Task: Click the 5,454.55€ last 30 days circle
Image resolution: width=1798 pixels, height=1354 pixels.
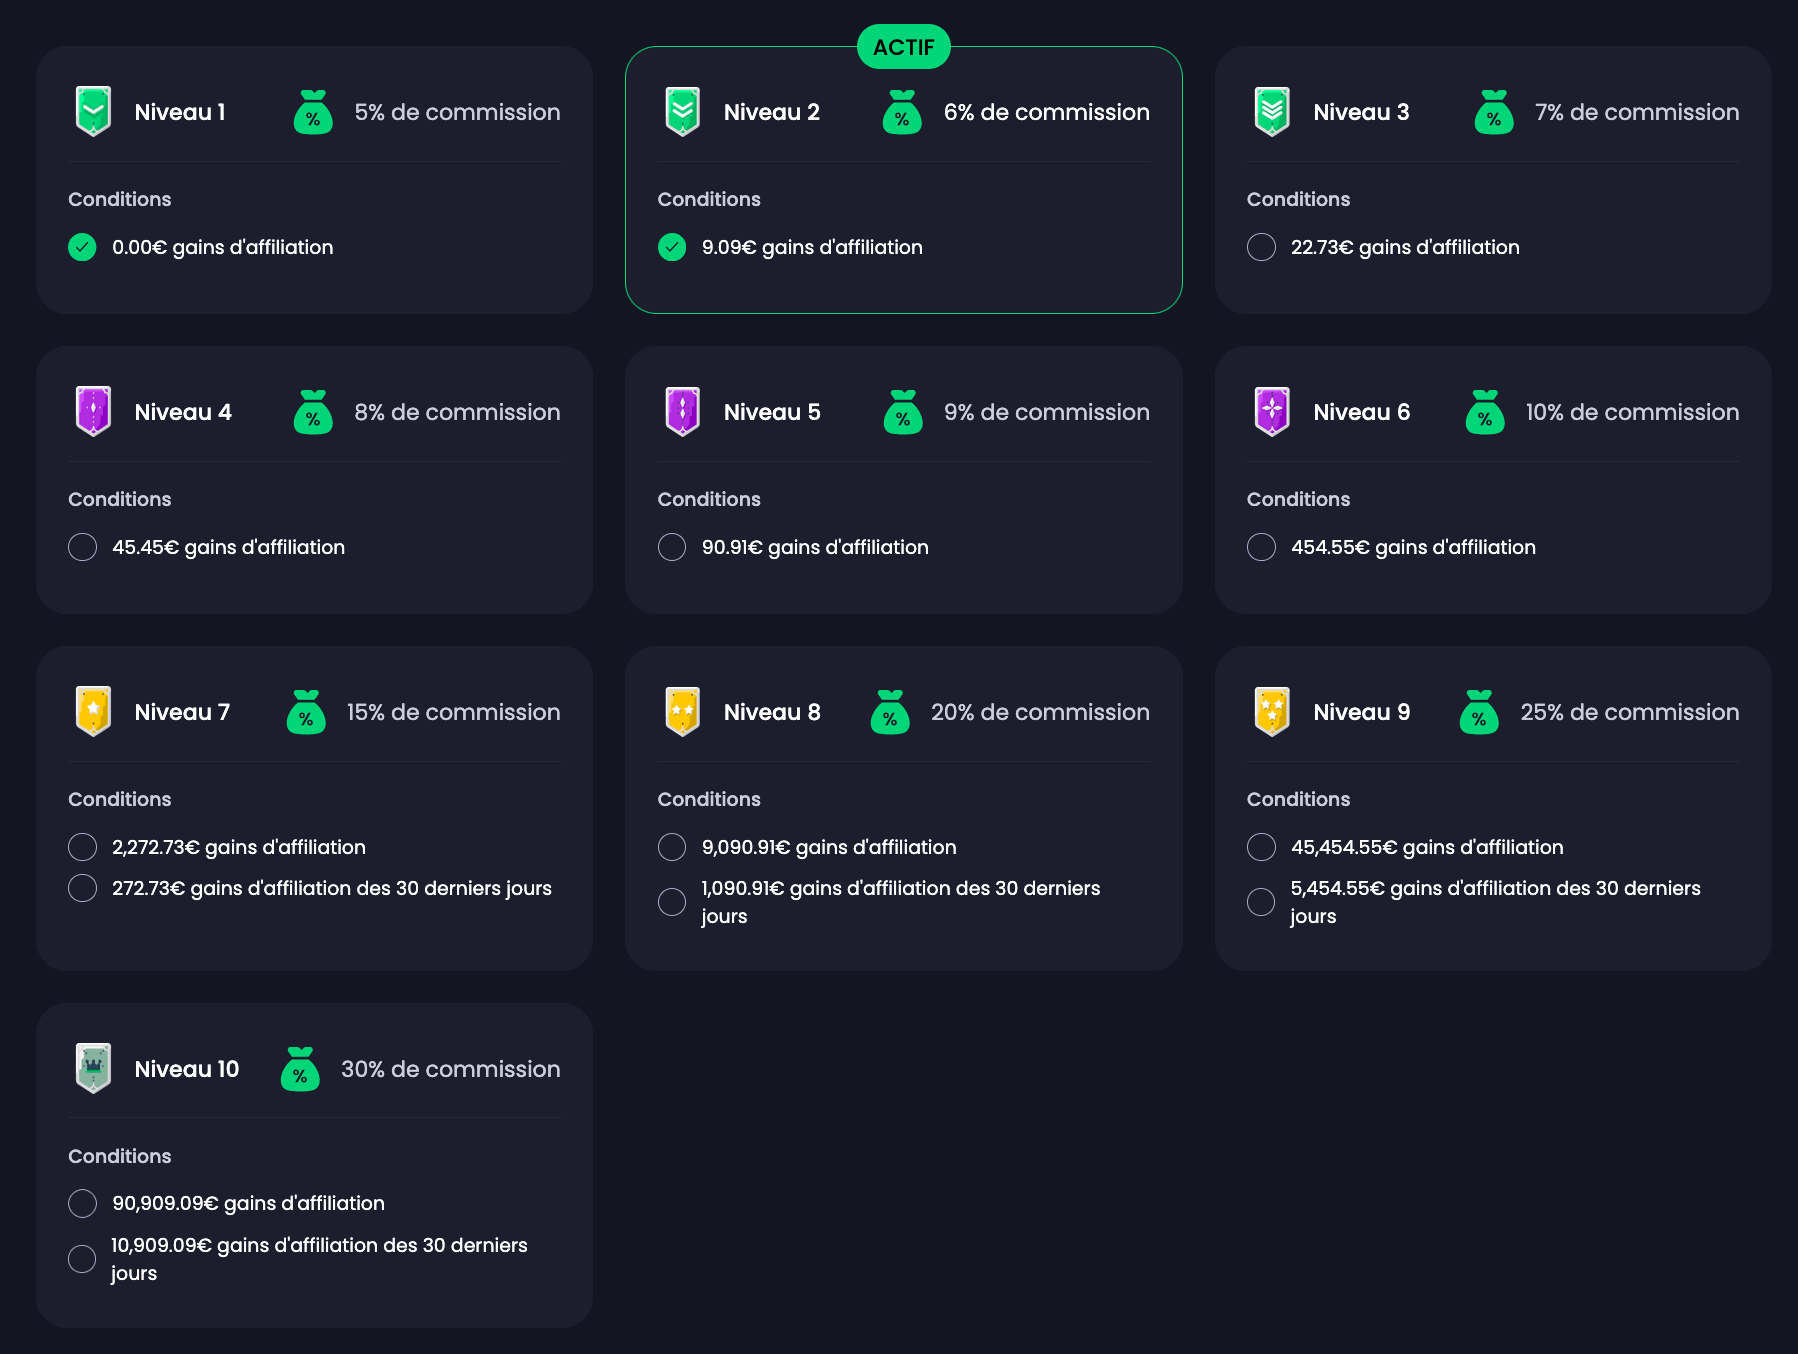Action: tap(1261, 902)
